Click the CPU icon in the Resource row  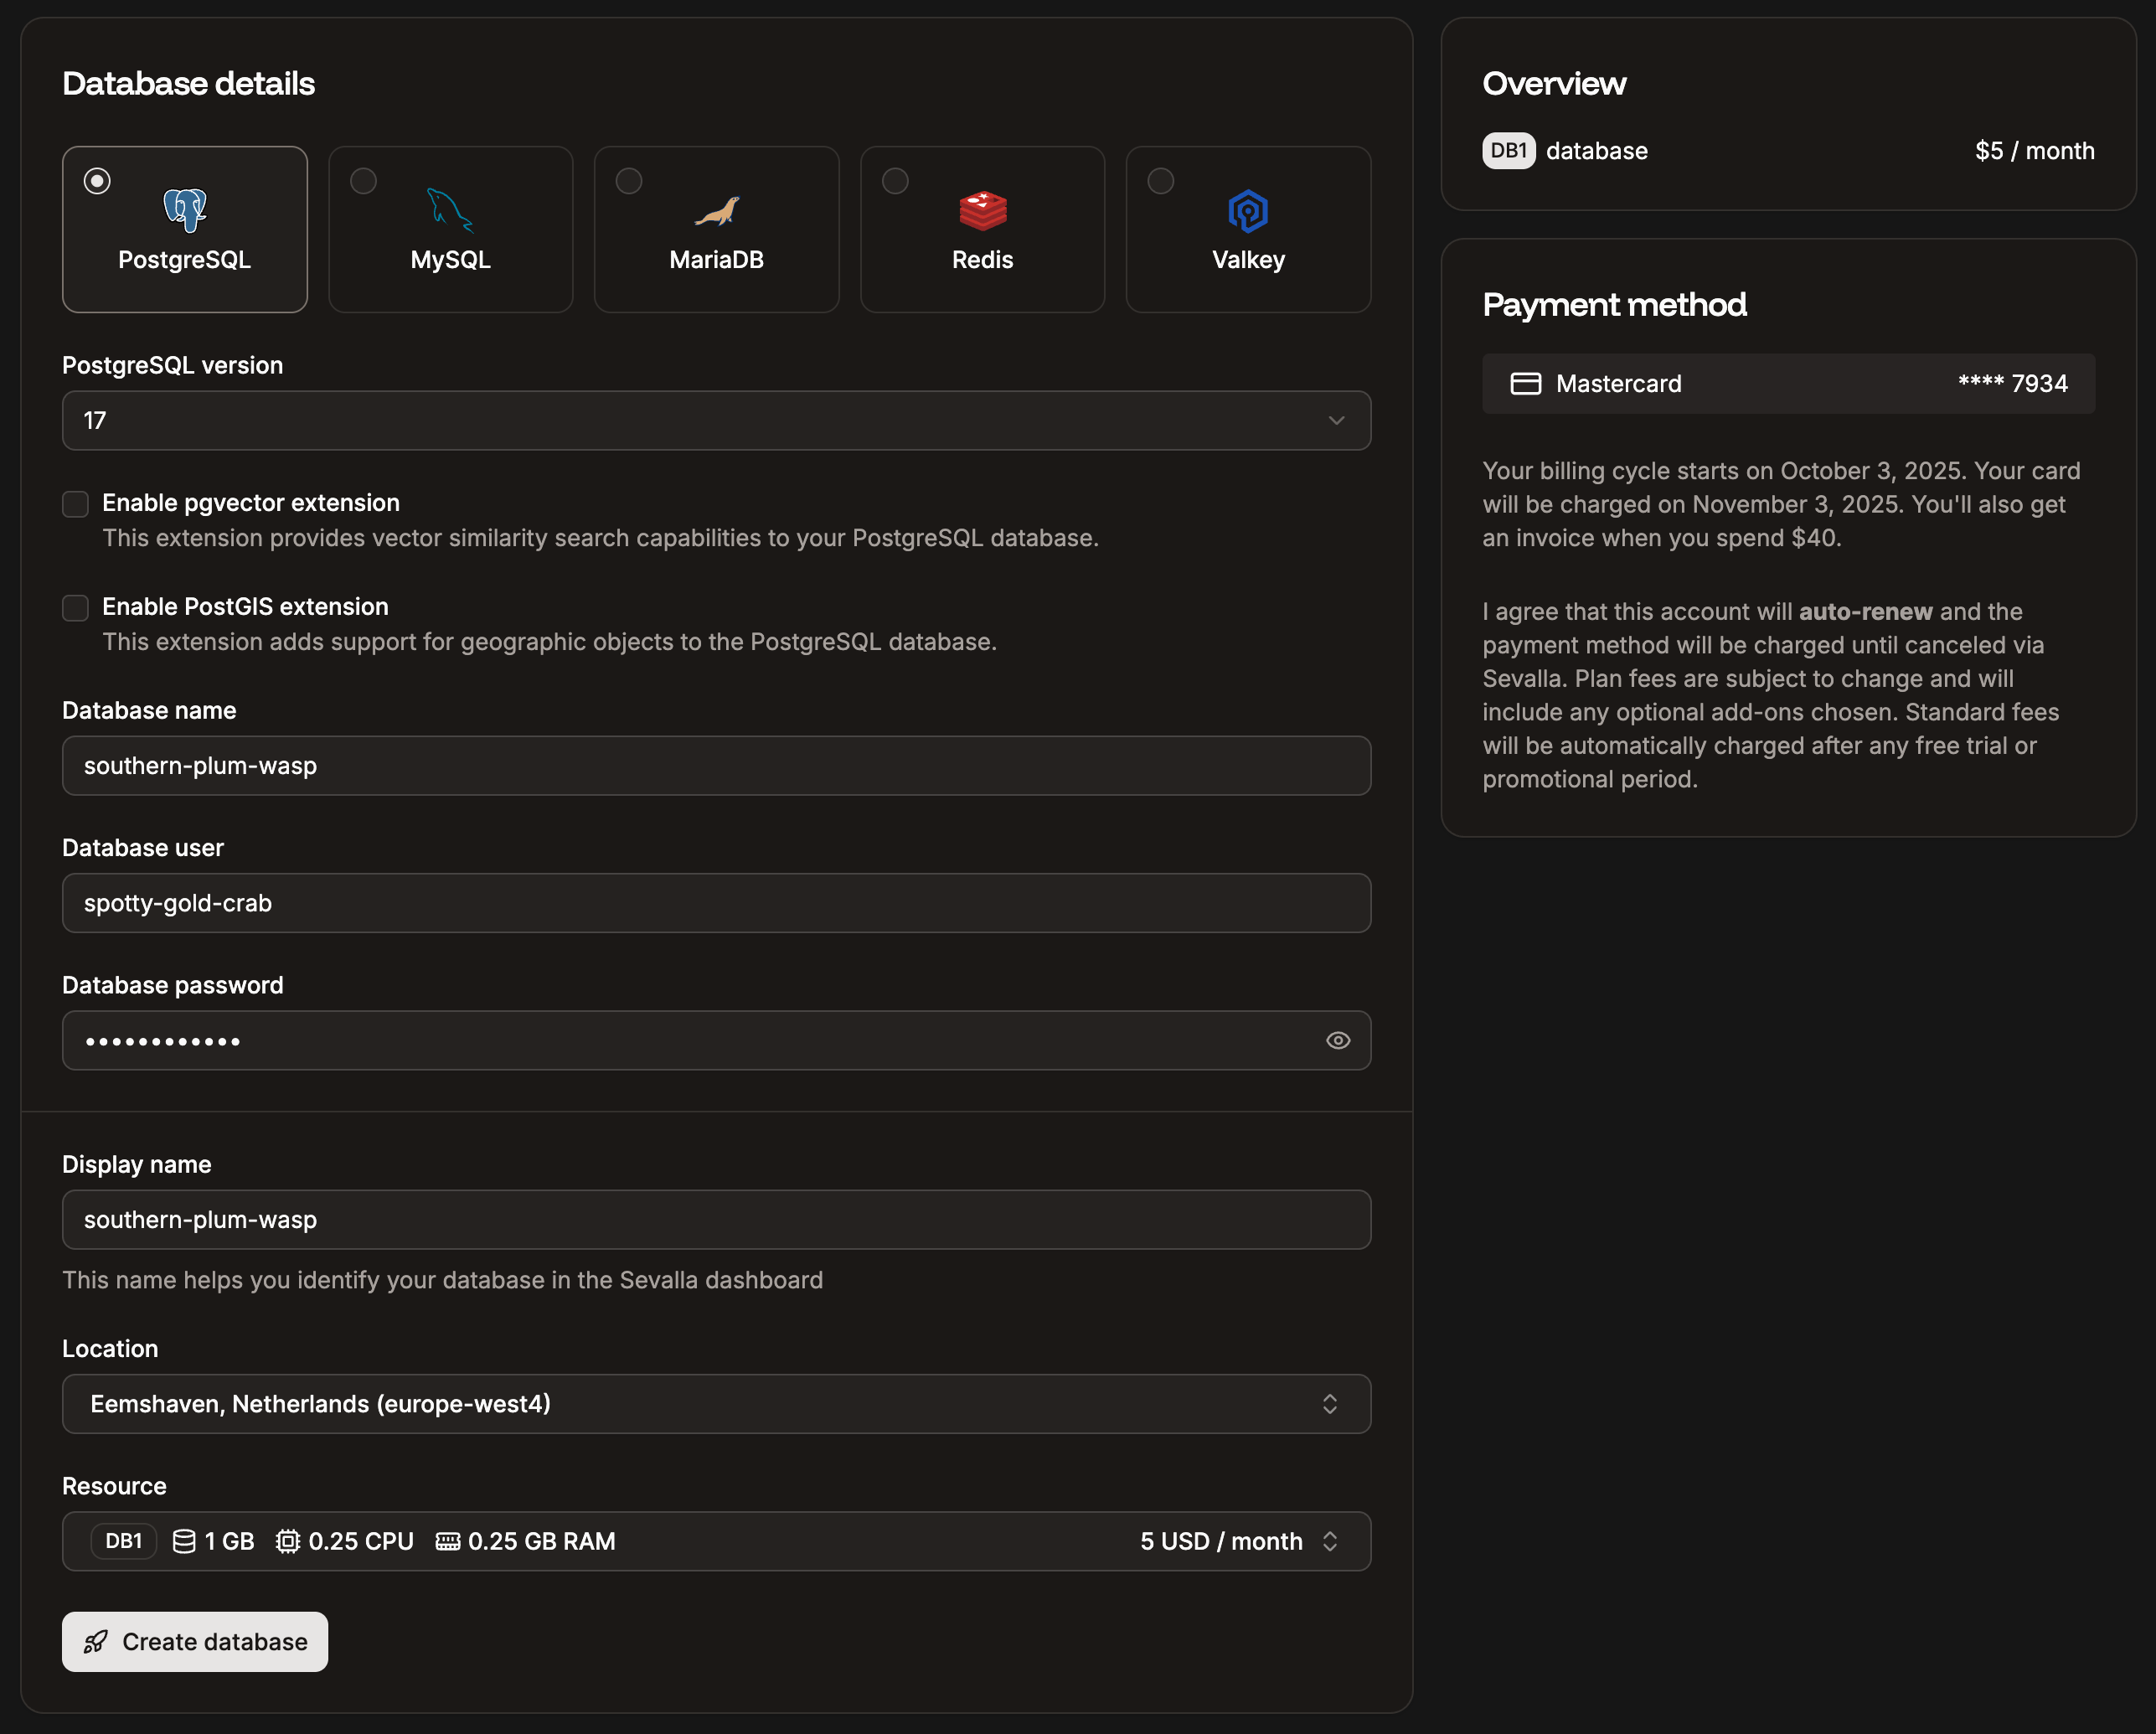[x=288, y=1541]
